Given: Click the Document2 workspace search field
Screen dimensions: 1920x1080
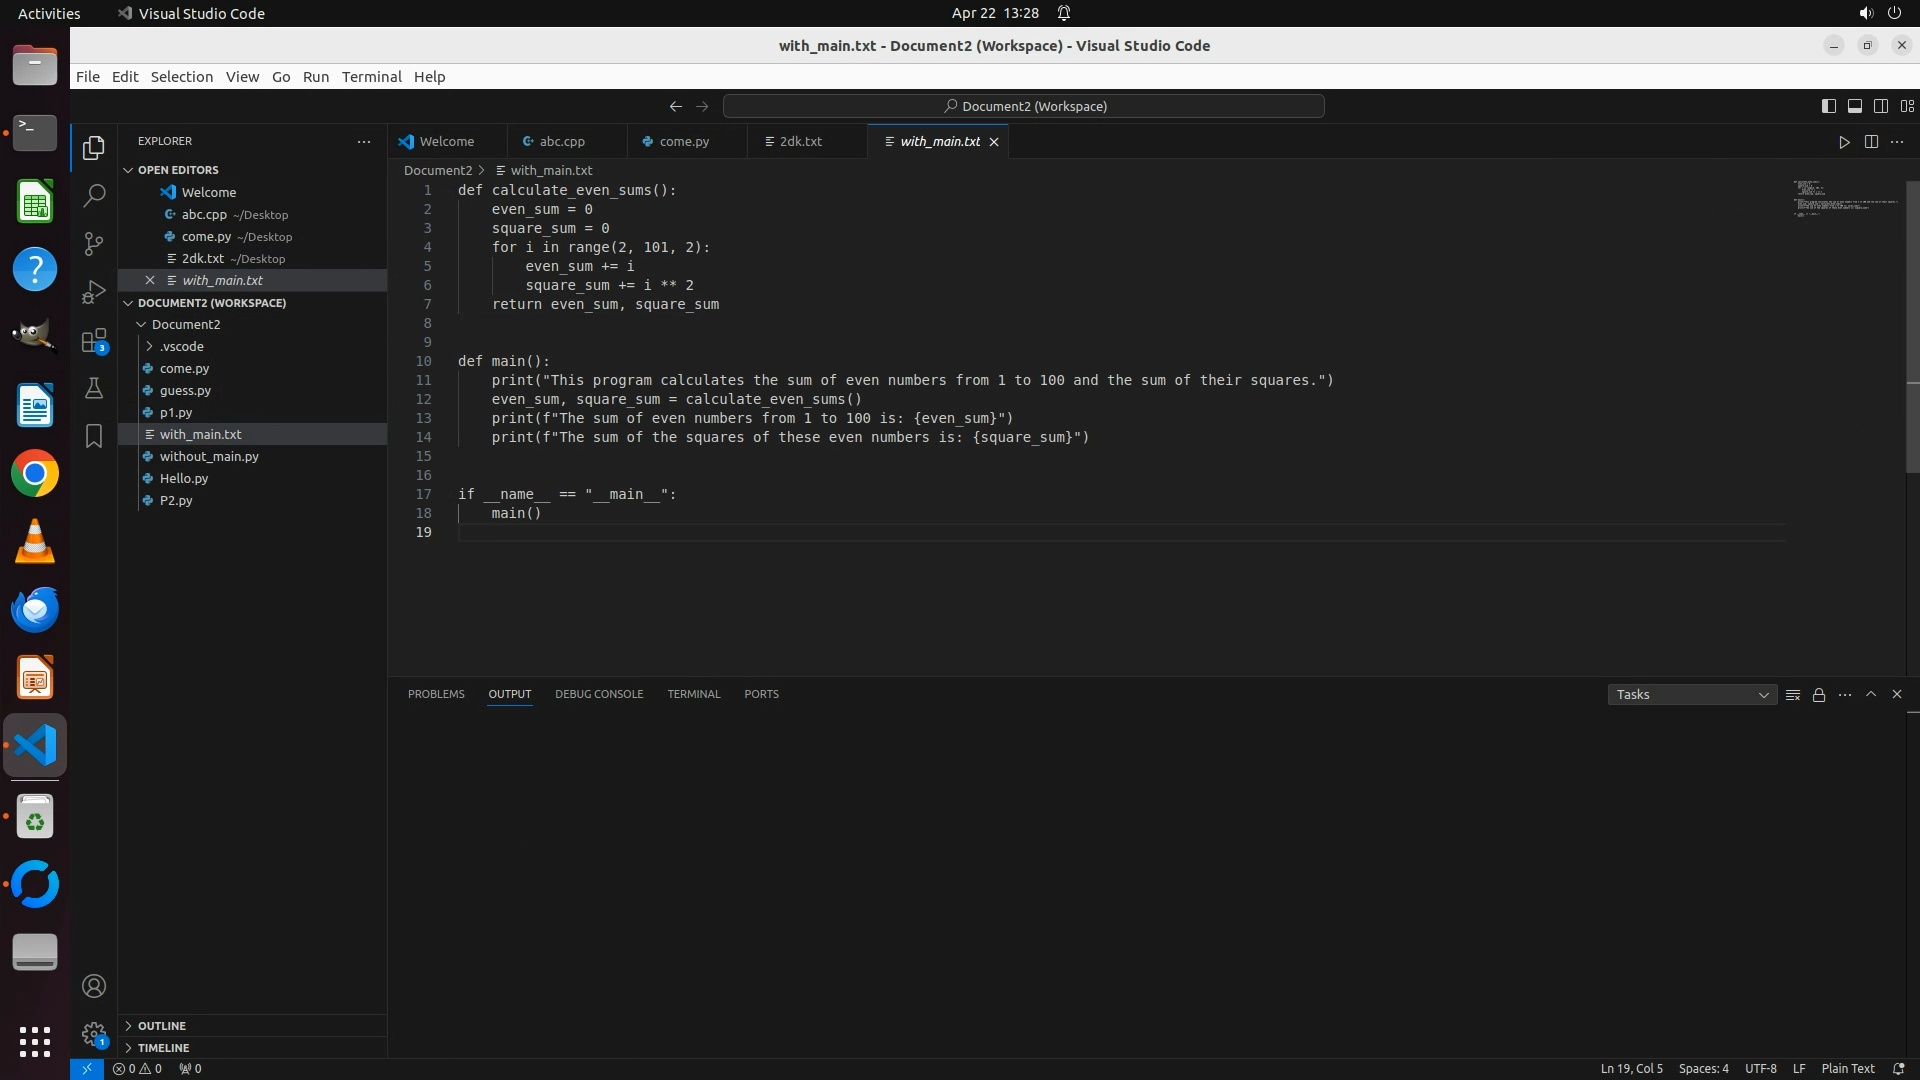Looking at the screenshot, I should [1023, 106].
